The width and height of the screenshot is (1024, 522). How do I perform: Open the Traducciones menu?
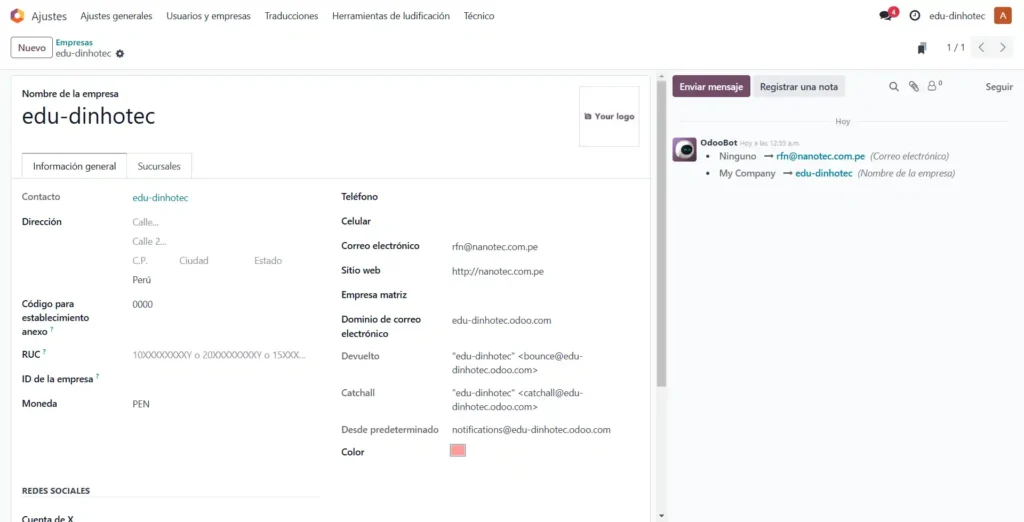291,16
